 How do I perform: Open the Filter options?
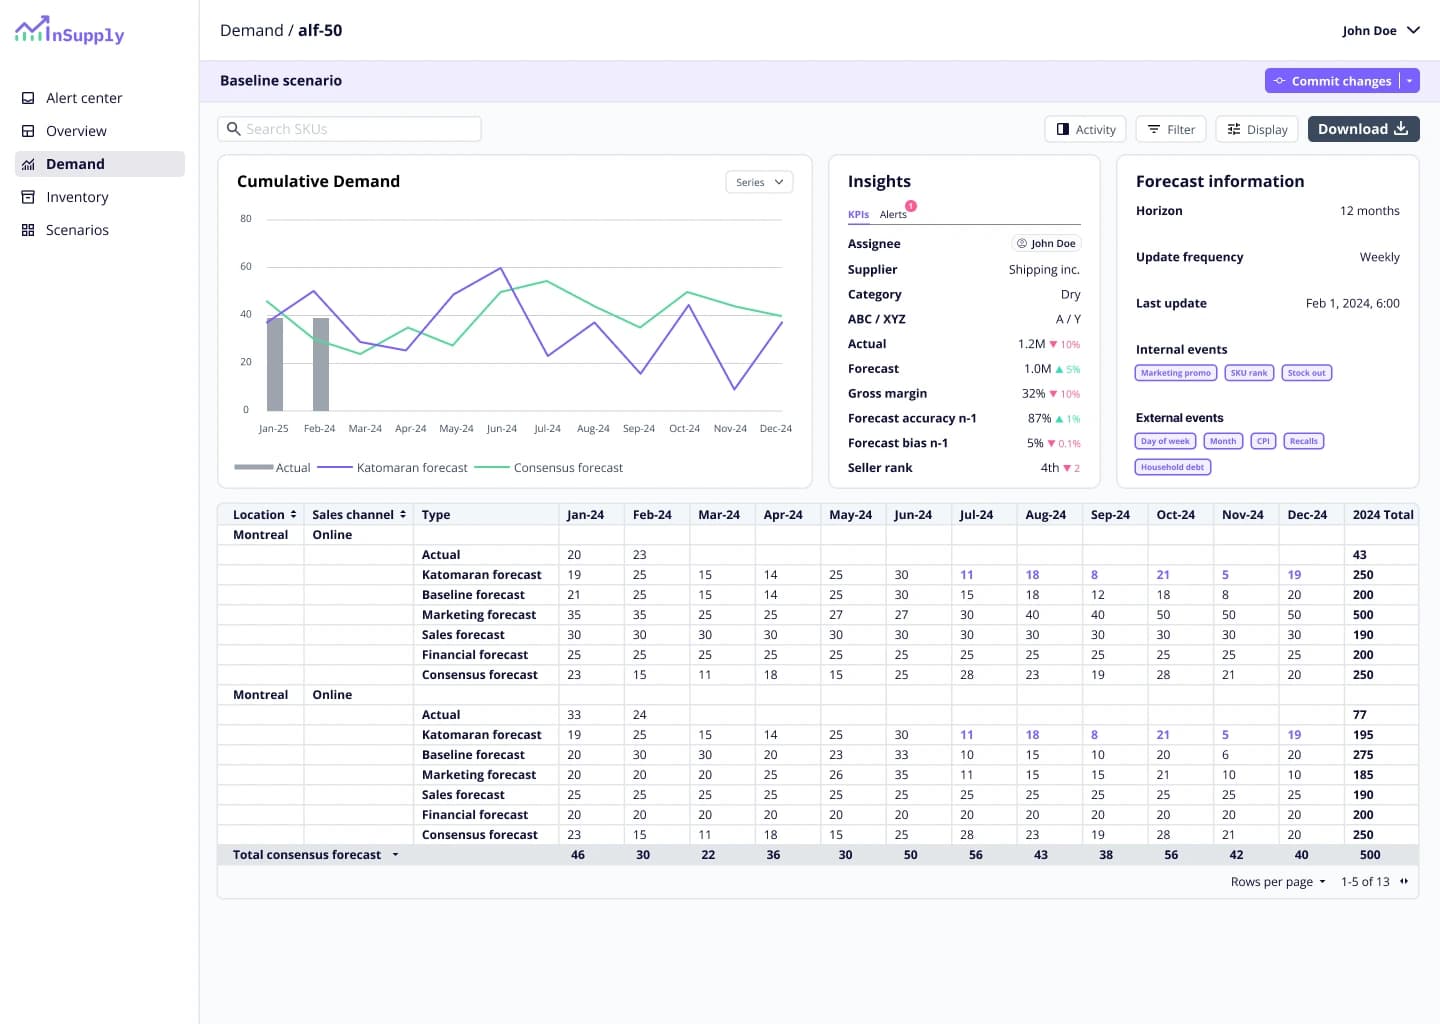[1171, 129]
